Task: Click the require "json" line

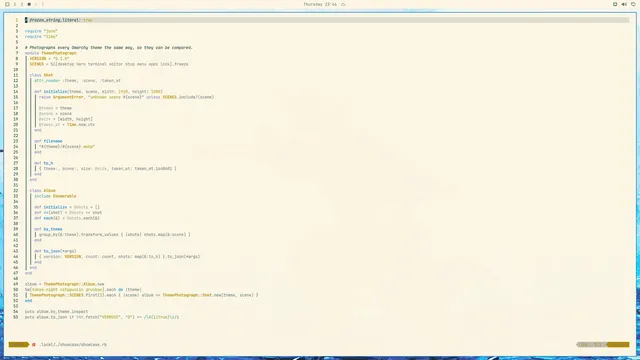Action: [41, 31]
